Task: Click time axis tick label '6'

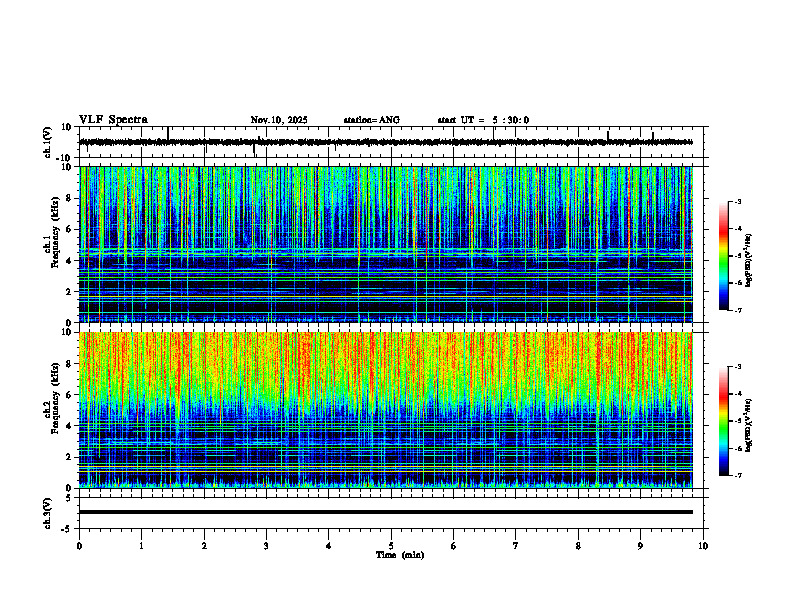Action: [454, 546]
